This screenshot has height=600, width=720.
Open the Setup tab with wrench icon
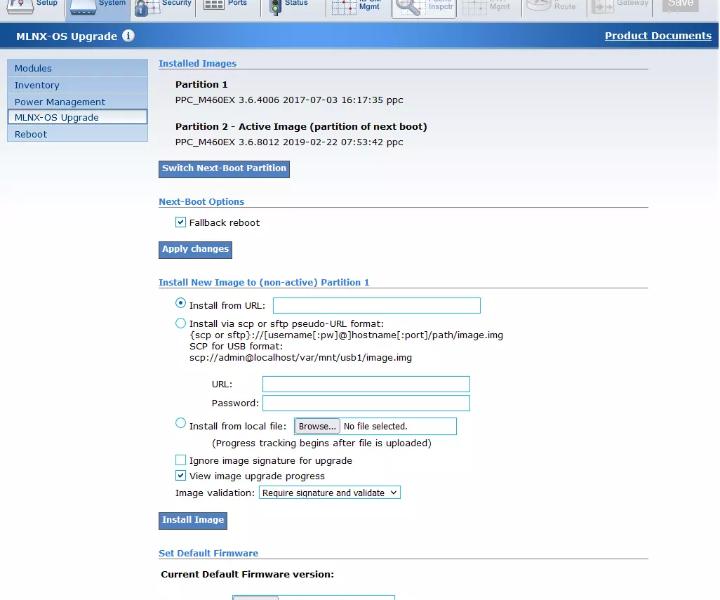coord(32,6)
